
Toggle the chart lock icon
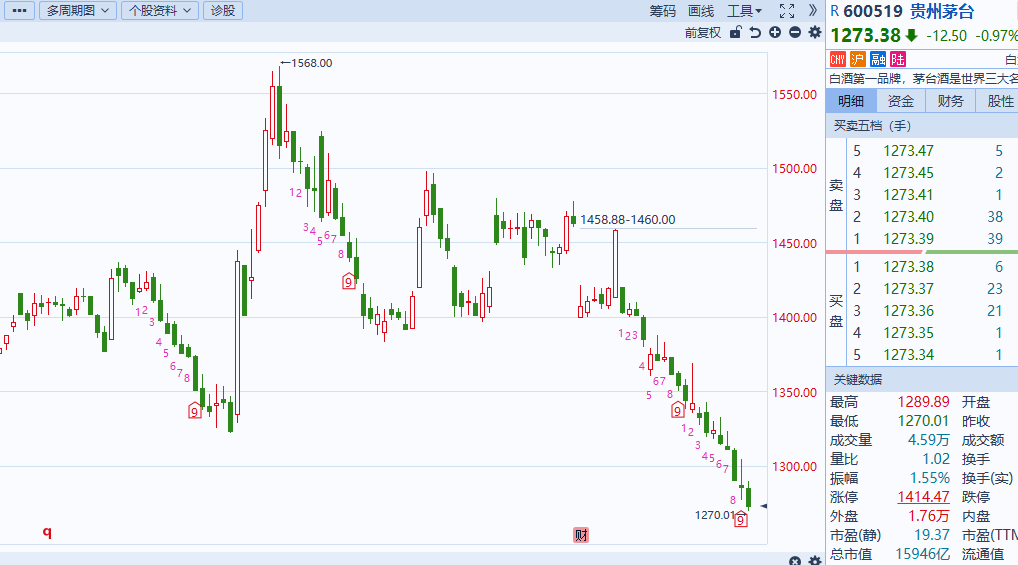pyautogui.click(x=736, y=32)
